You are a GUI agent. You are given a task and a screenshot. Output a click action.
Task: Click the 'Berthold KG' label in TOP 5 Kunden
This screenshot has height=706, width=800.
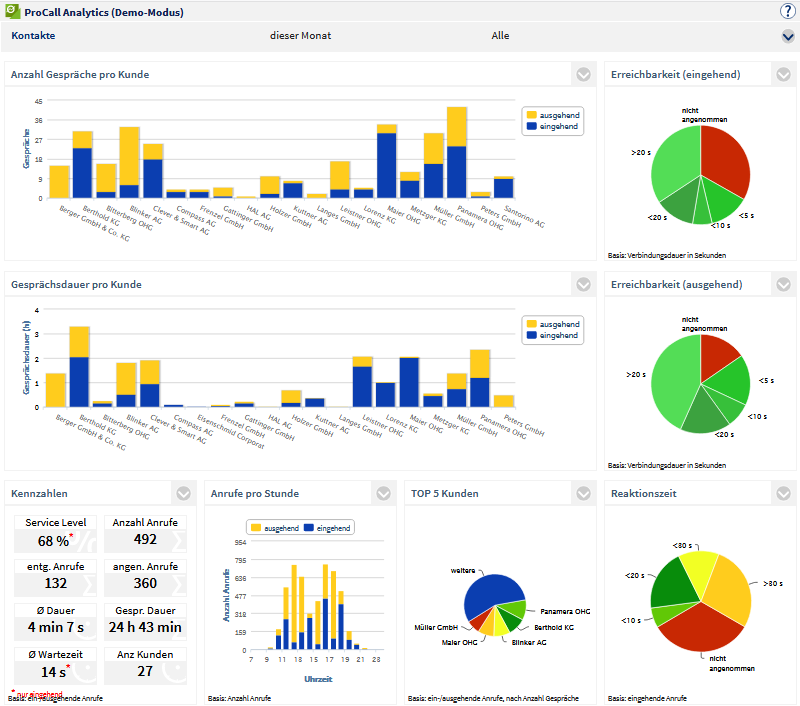[x=554, y=627]
